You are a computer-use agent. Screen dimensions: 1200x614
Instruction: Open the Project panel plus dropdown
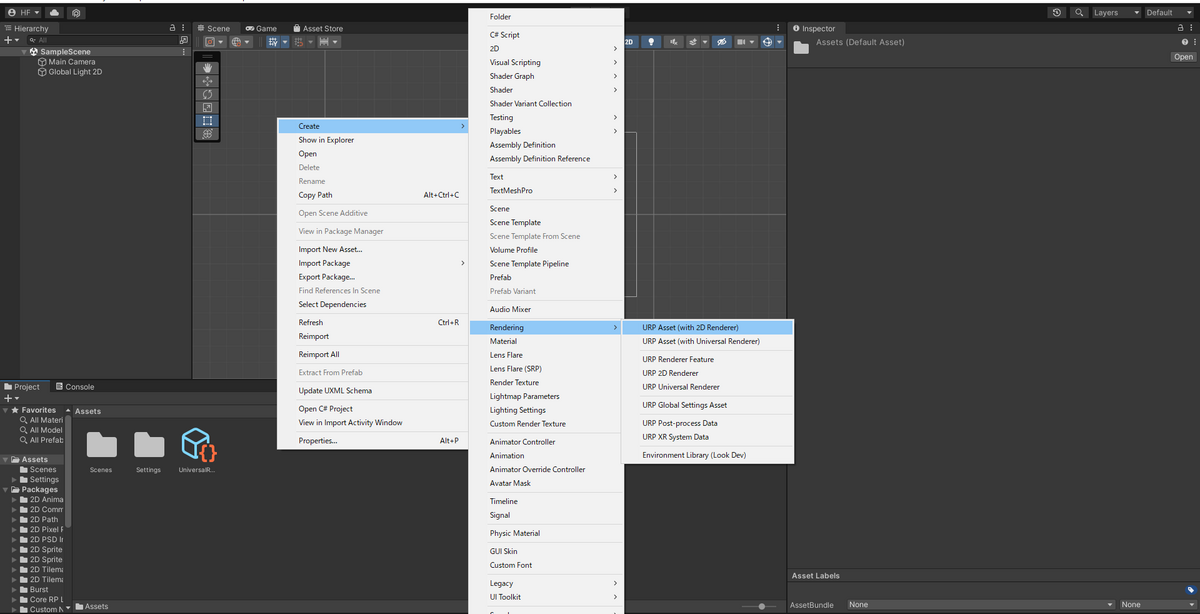[x=10, y=398]
